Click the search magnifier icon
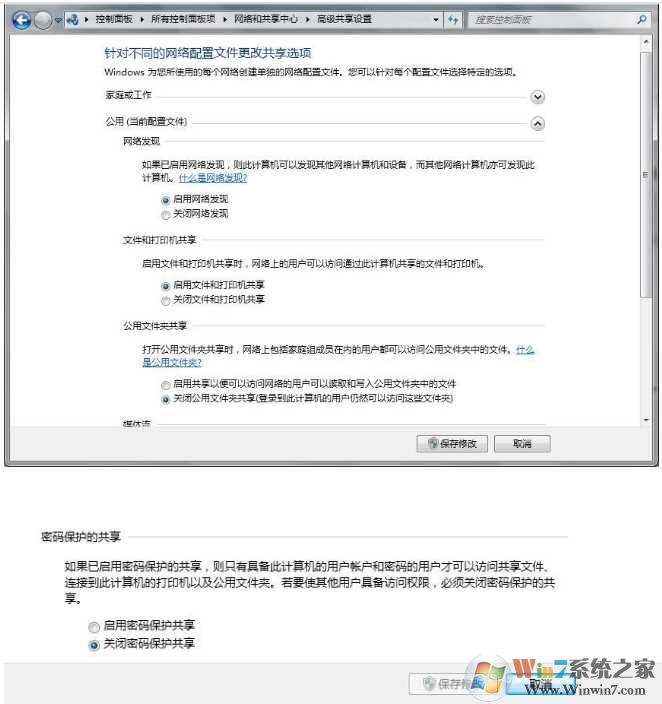 click(x=642, y=19)
